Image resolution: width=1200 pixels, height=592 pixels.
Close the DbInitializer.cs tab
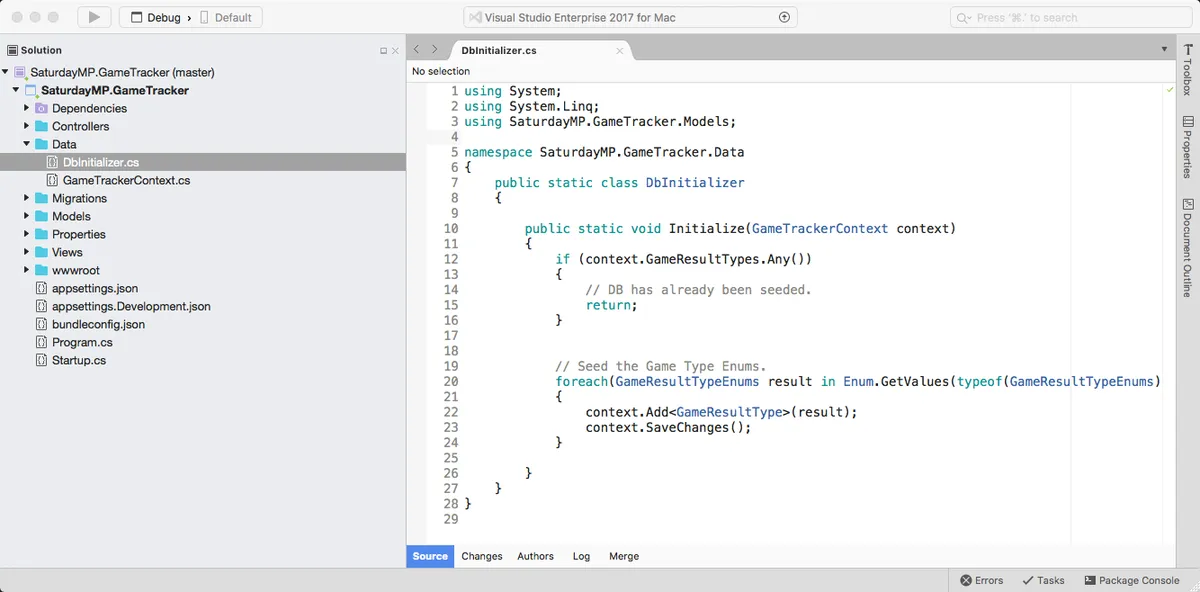[x=620, y=50]
